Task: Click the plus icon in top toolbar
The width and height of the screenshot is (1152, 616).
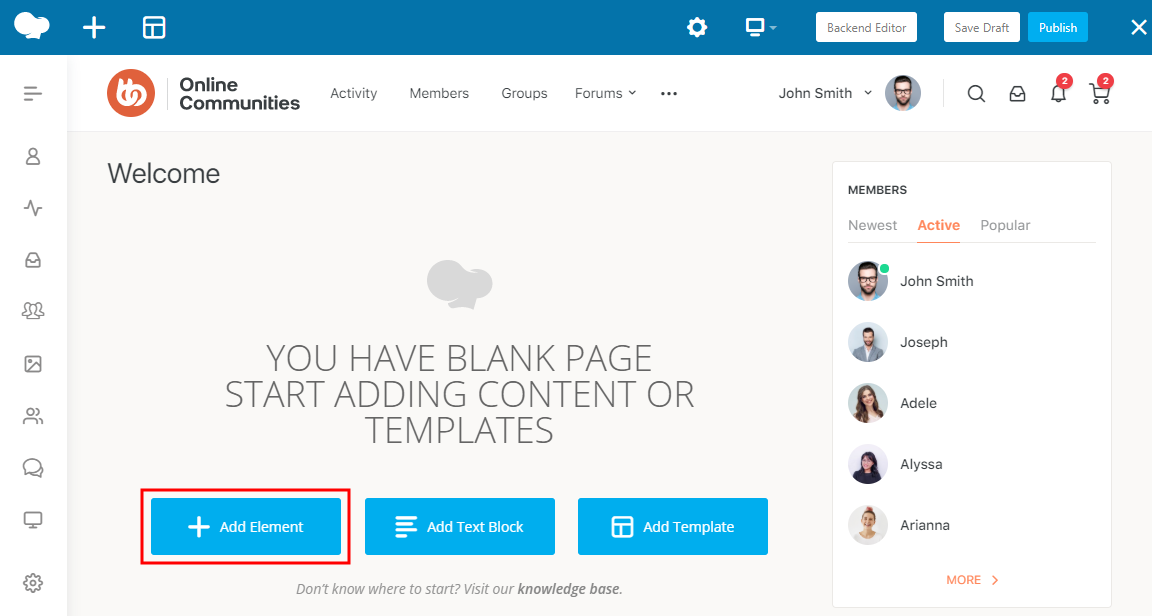Action: point(93,28)
